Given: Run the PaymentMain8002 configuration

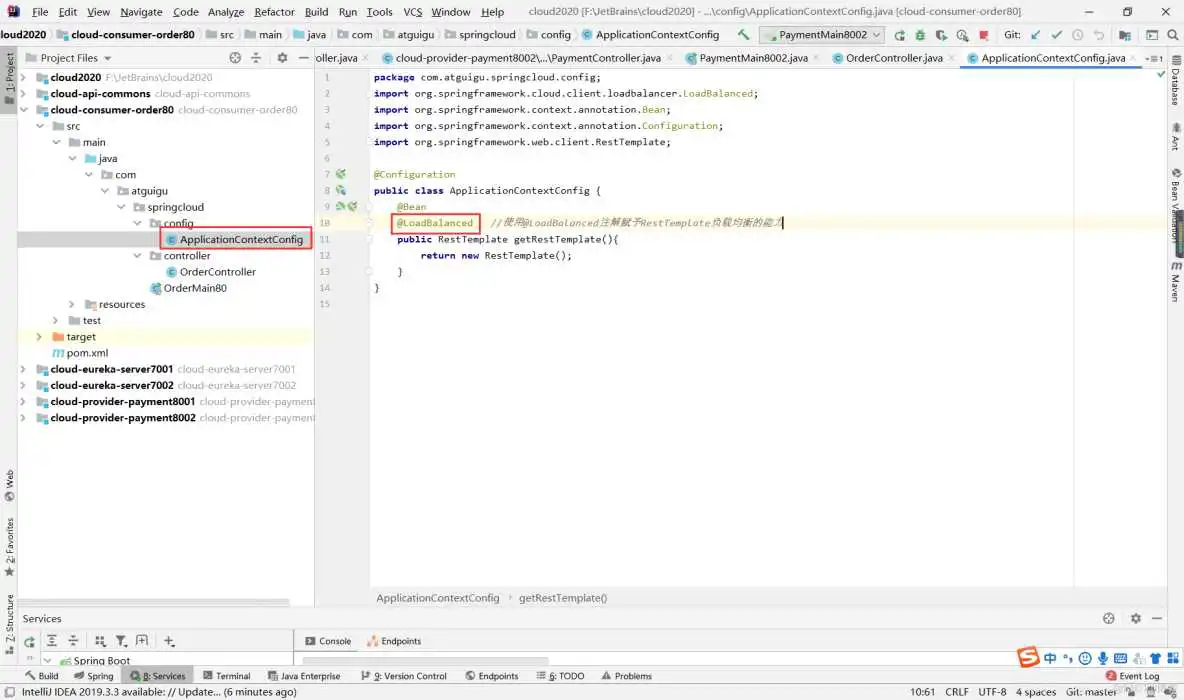Looking at the screenshot, I should (x=900, y=33).
